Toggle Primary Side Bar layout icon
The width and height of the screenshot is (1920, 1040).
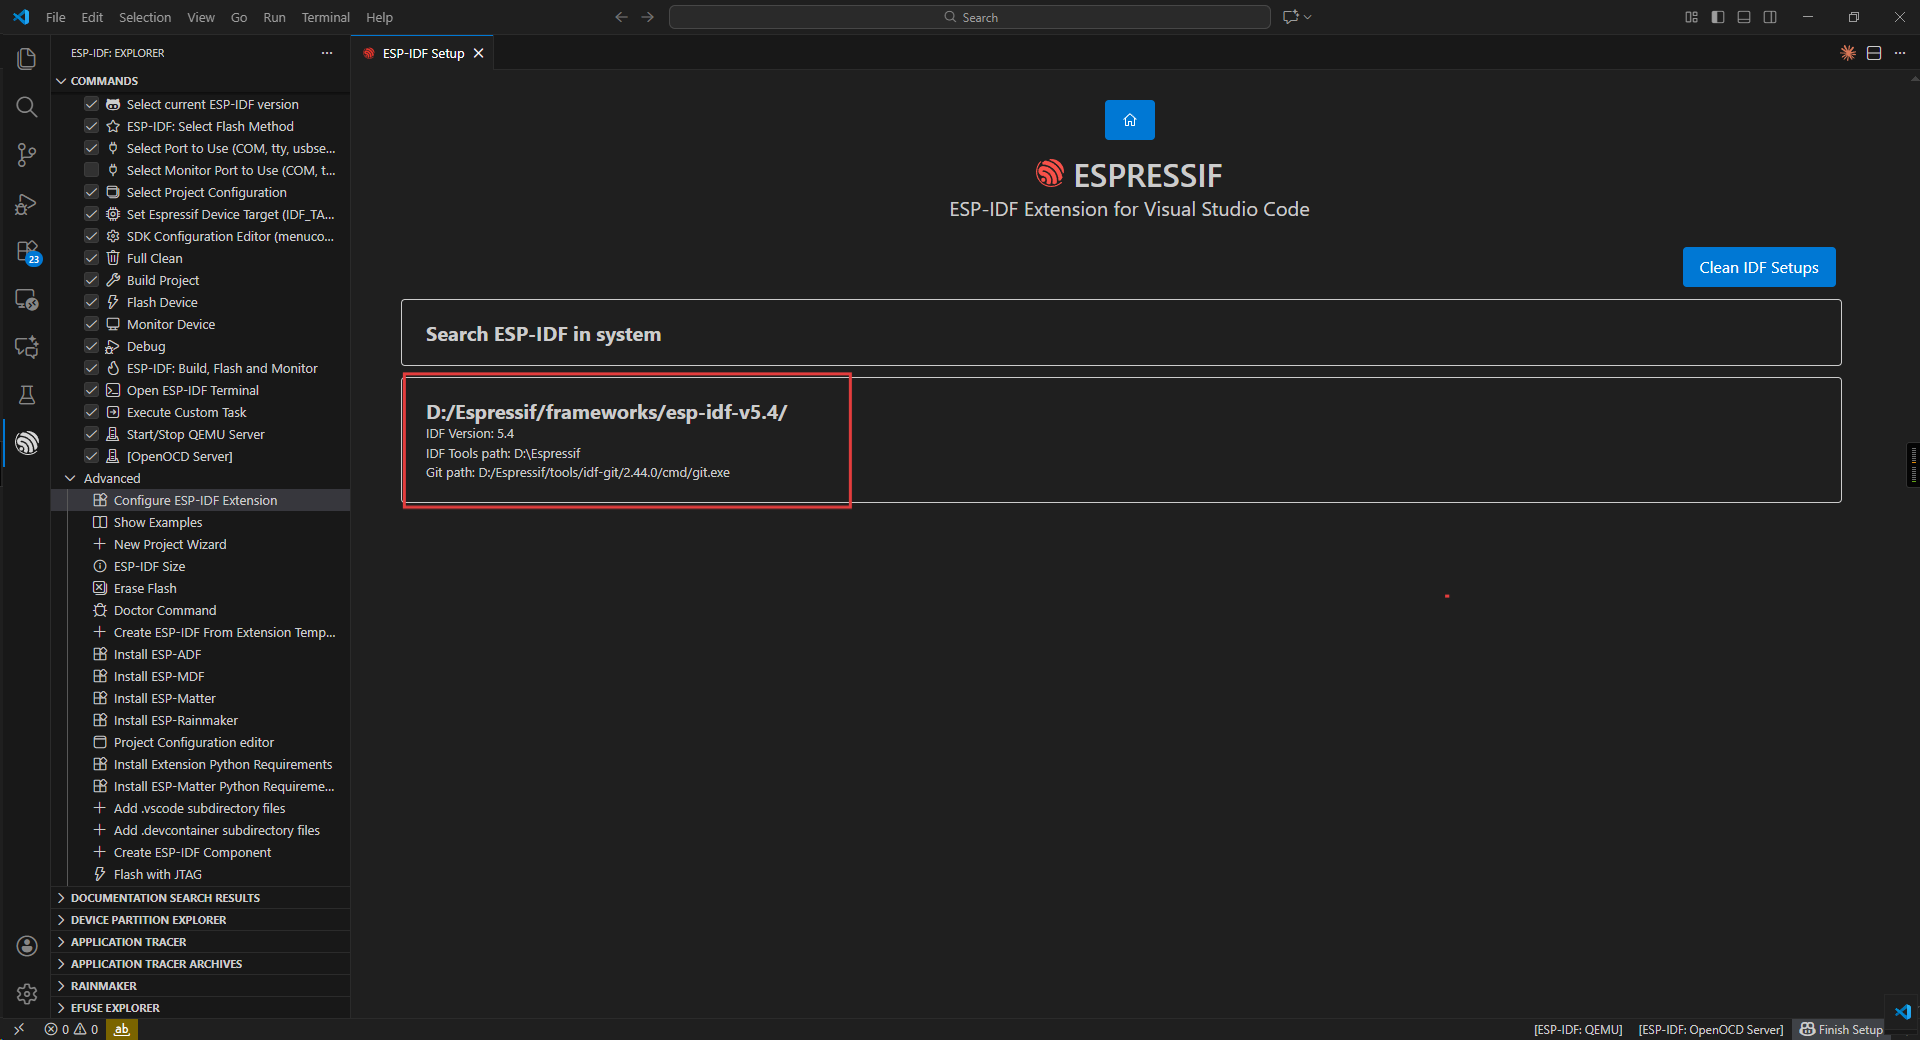point(1718,17)
